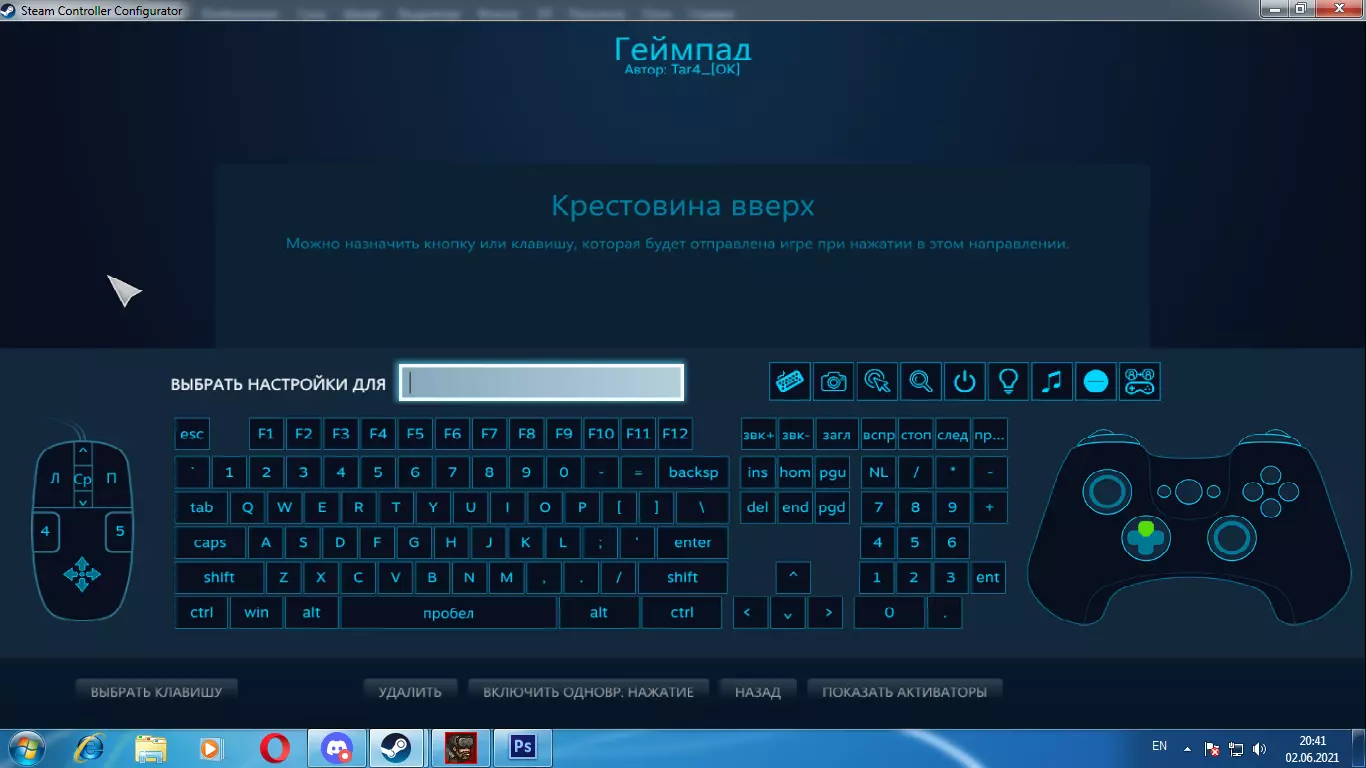Choose the right ctrl key
Screen dimensions: 1366x768
pyautogui.click(x=682, y=612)
